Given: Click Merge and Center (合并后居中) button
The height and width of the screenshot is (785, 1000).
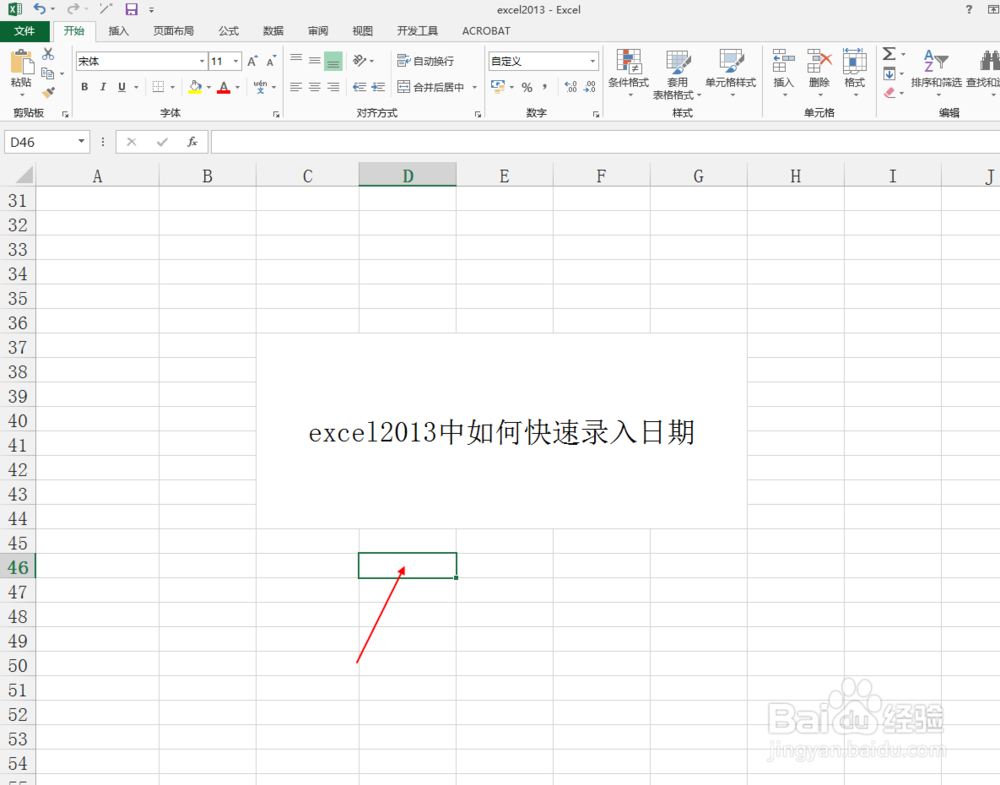Looking at the screenshot, I should point(430,87).
